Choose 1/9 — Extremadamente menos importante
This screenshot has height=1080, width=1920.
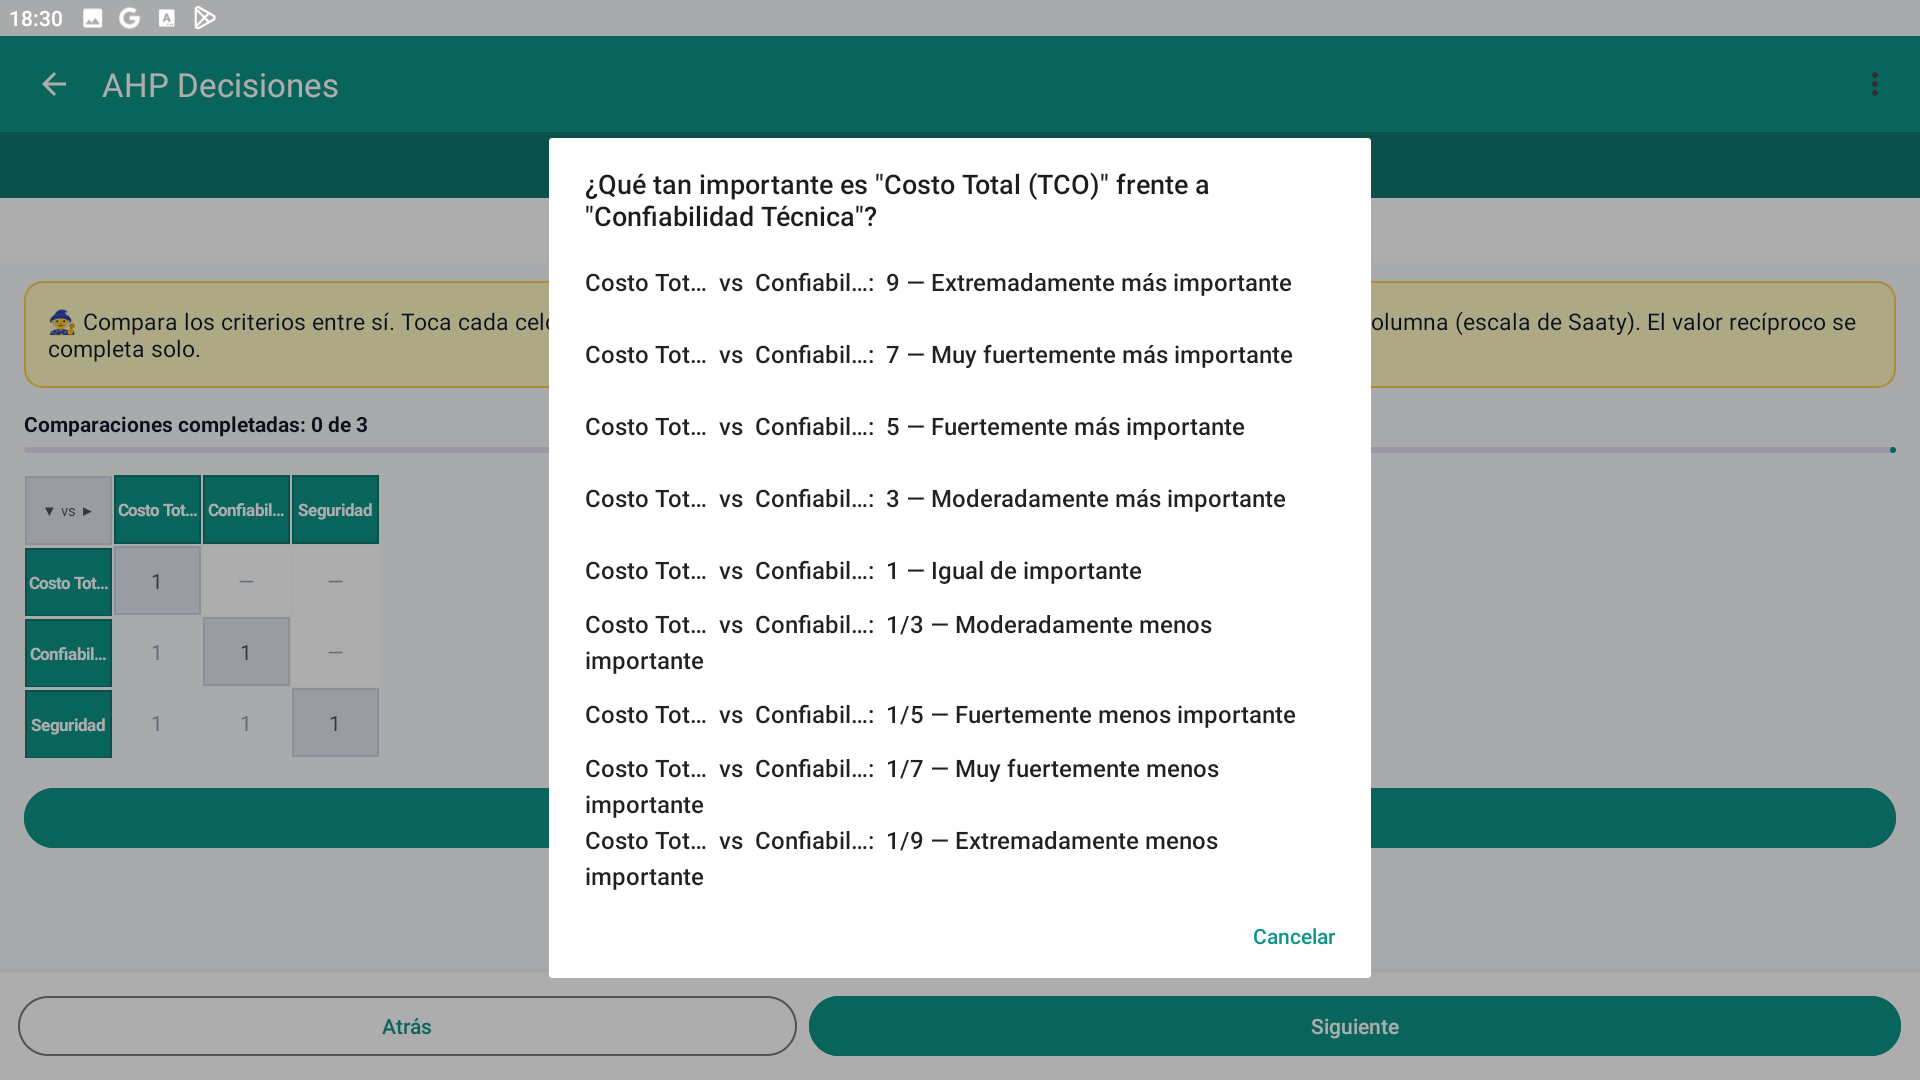point(960,859)
